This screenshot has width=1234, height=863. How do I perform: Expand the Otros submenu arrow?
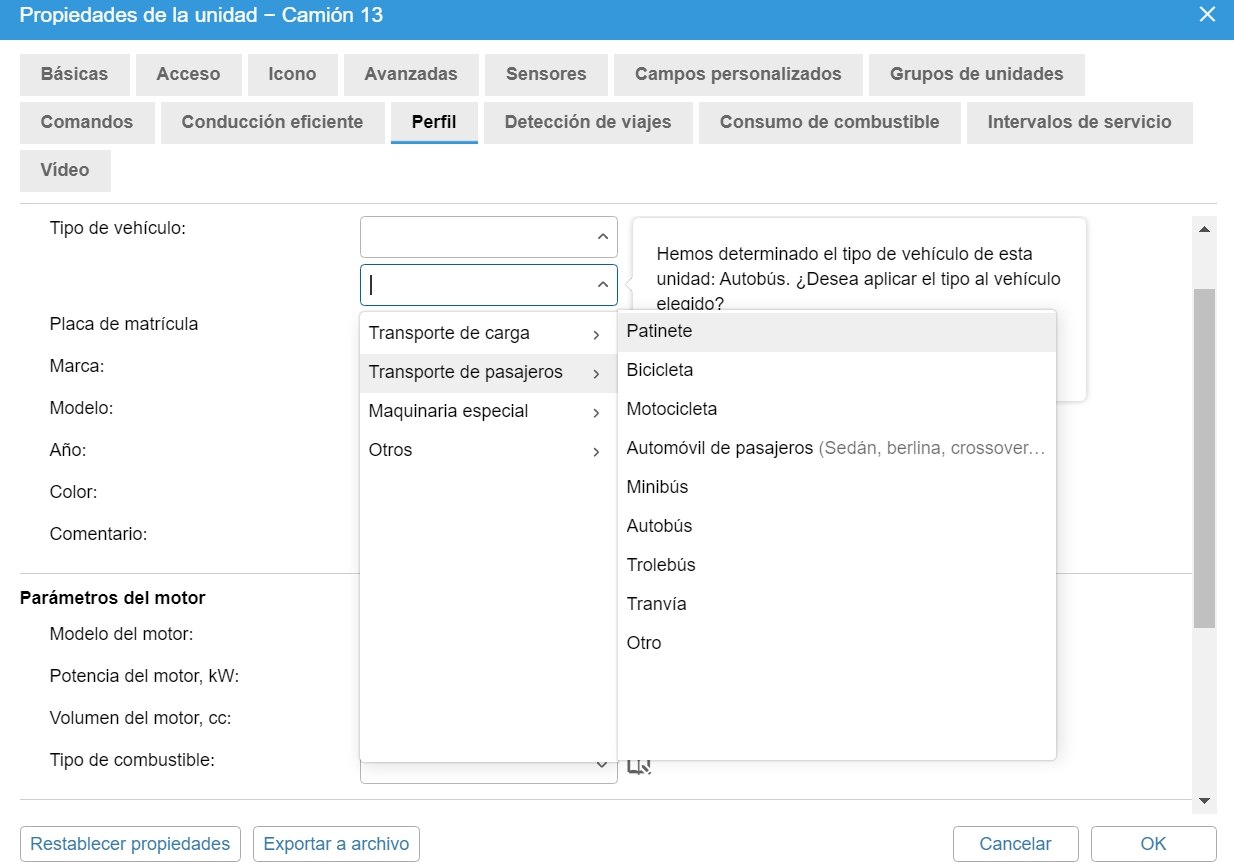click(596, 451)
